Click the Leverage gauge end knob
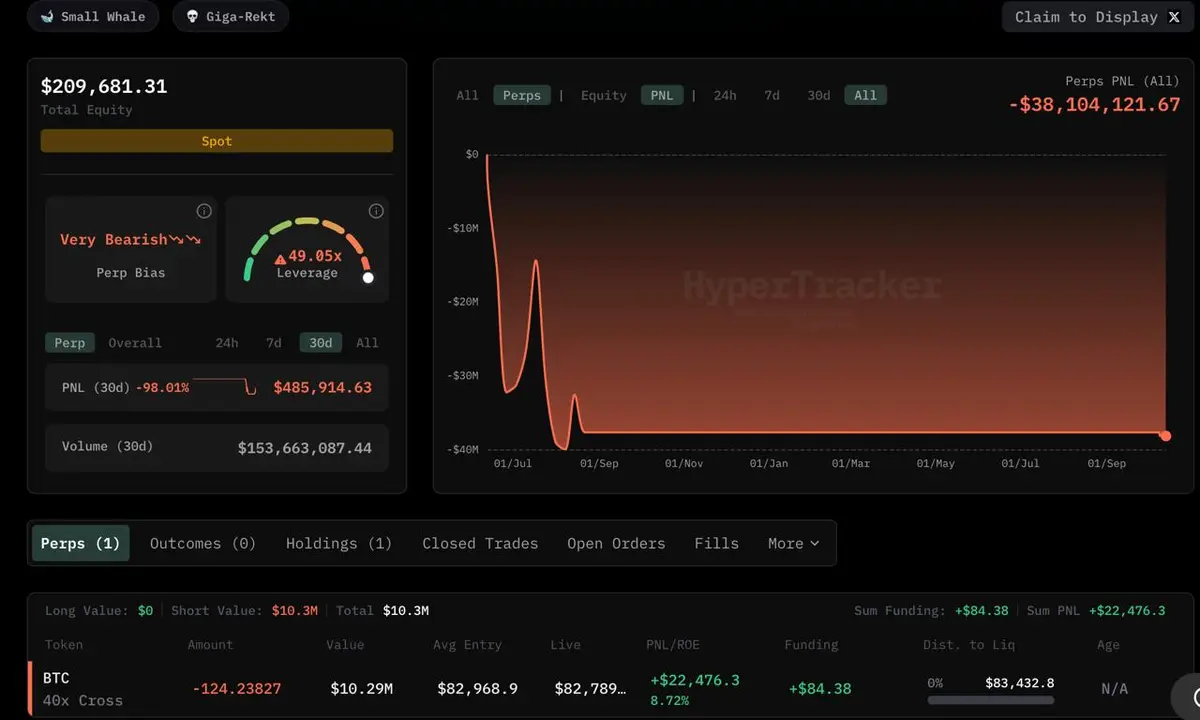This screenshot has width=1200, height=720. pos(368,278)
